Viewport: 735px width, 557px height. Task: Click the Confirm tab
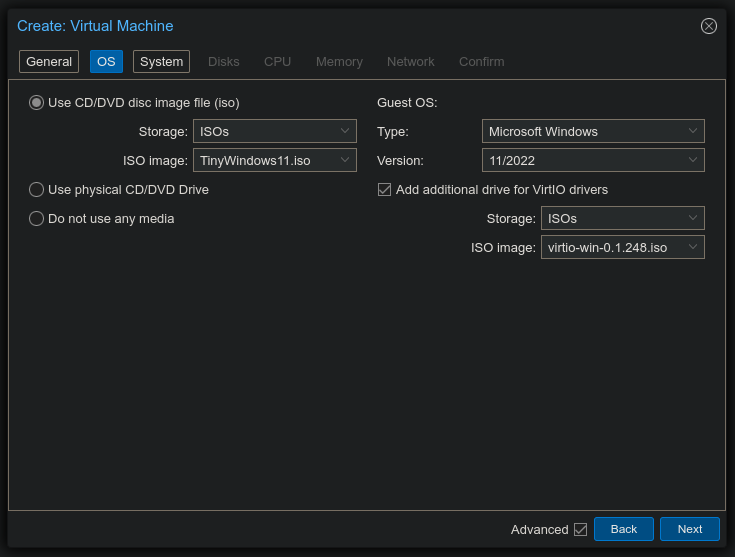click(x=481, y=62)
